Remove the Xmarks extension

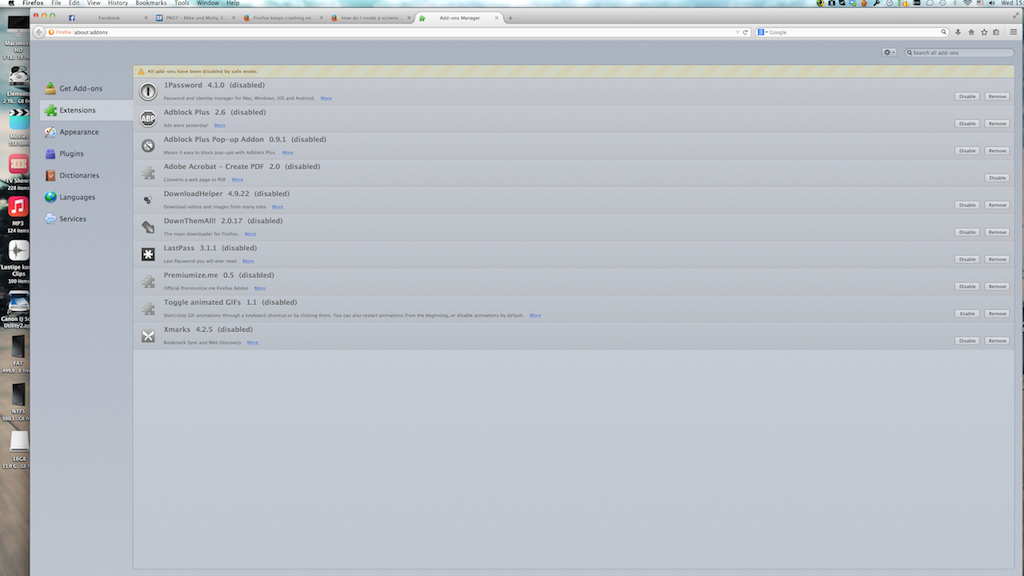(997, 340)
